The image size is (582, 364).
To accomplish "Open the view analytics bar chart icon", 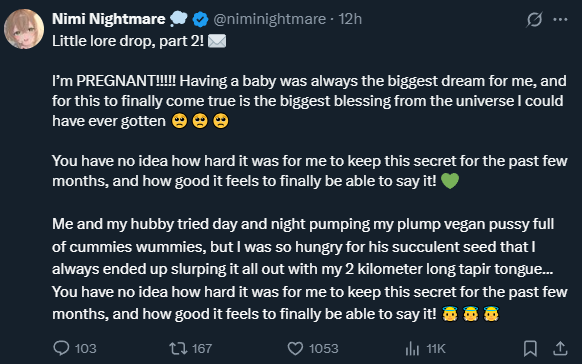I will click(x=412, y=348).
